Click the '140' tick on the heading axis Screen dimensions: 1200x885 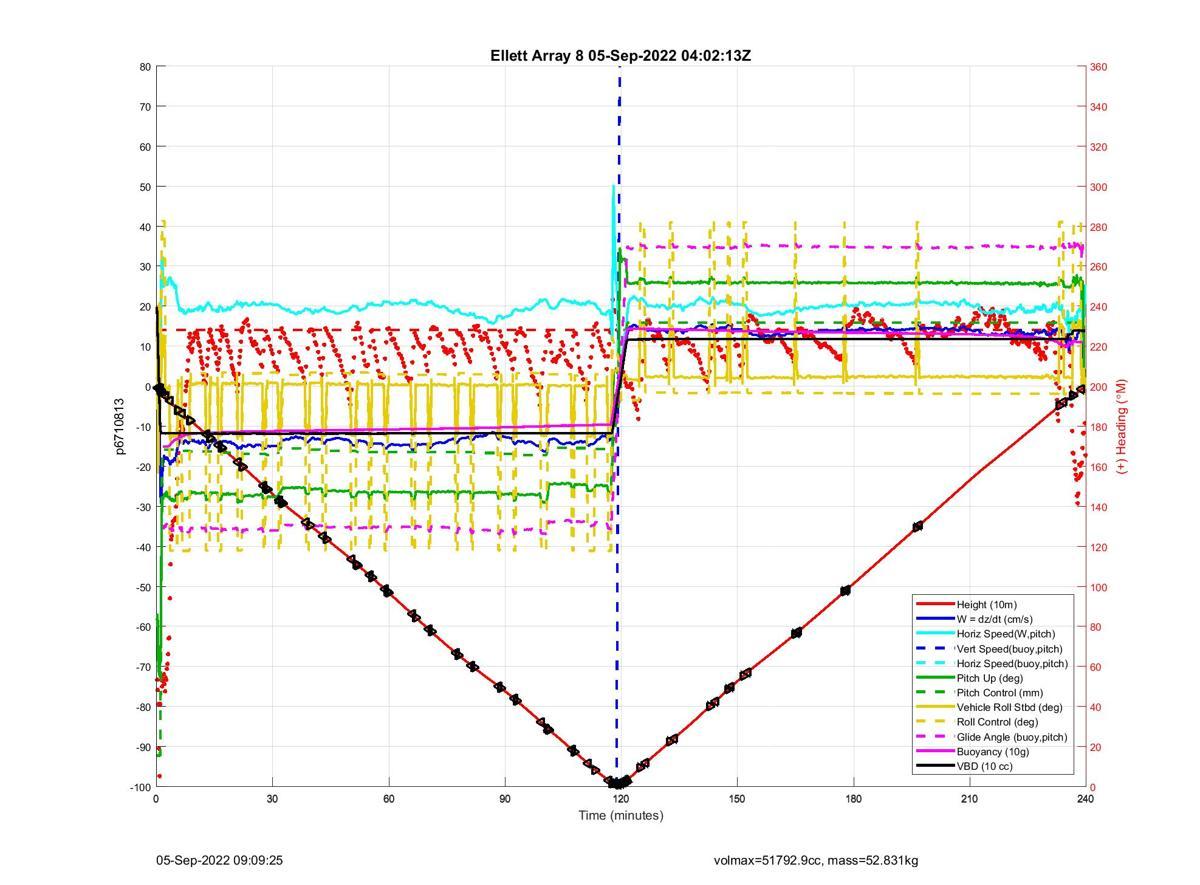[x=1099, y=507]
